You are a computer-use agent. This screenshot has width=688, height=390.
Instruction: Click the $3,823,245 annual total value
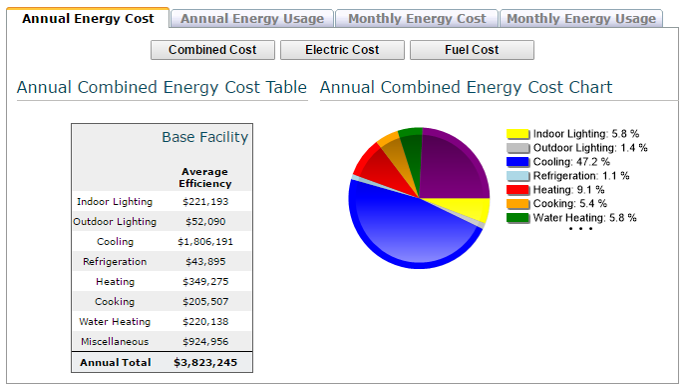click(x=205, y=363)
